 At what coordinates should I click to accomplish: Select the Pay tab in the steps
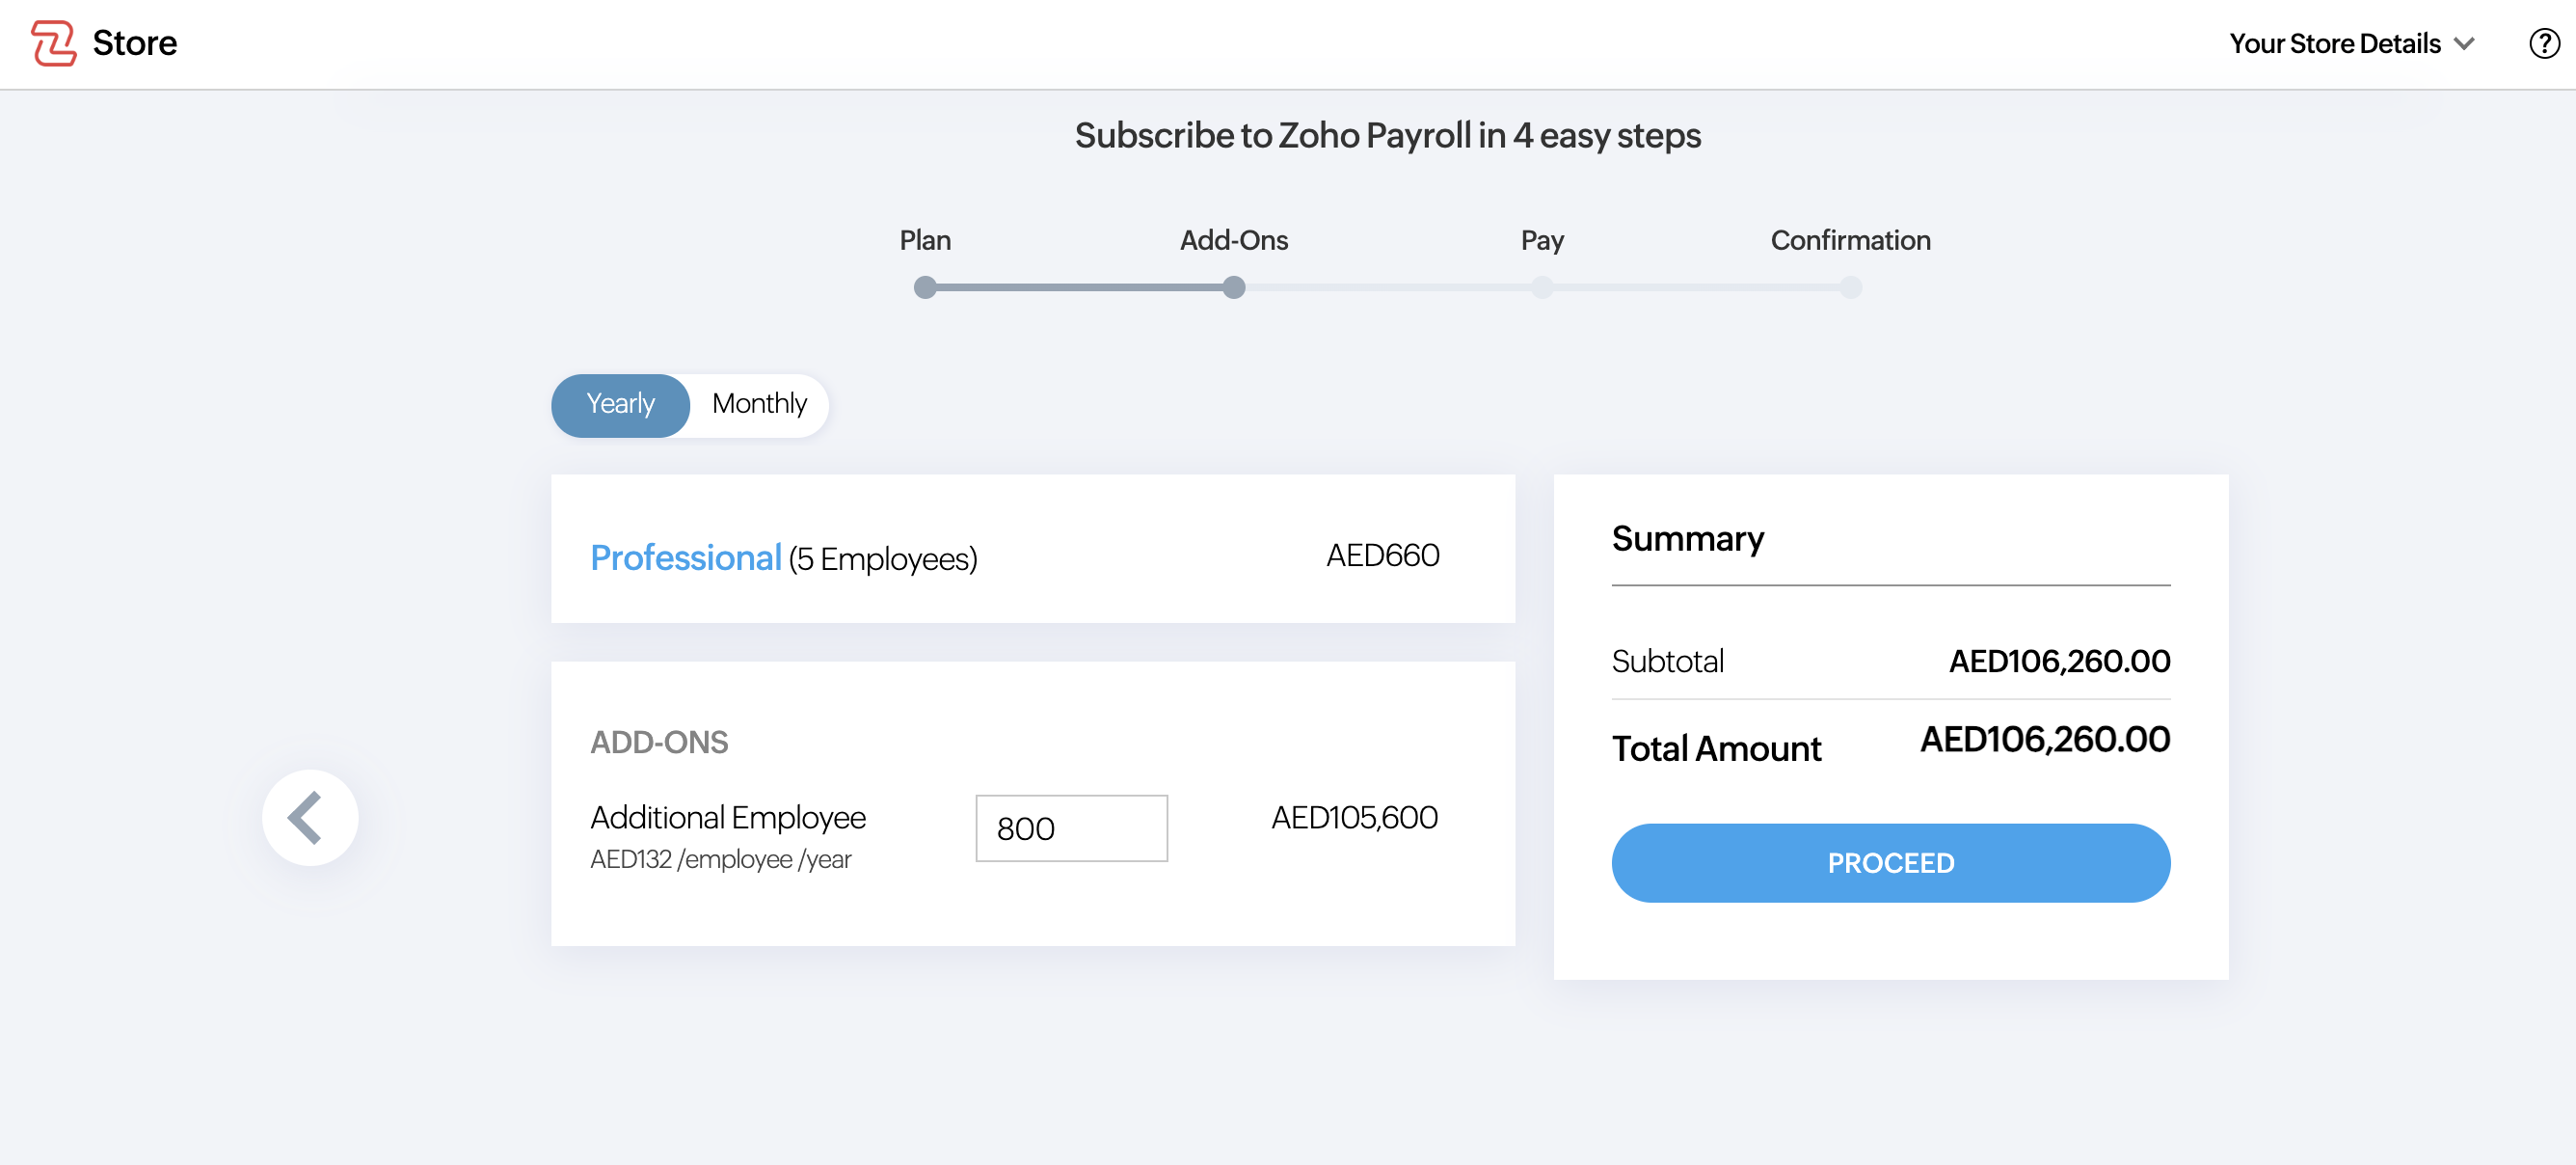(1542, 240)
